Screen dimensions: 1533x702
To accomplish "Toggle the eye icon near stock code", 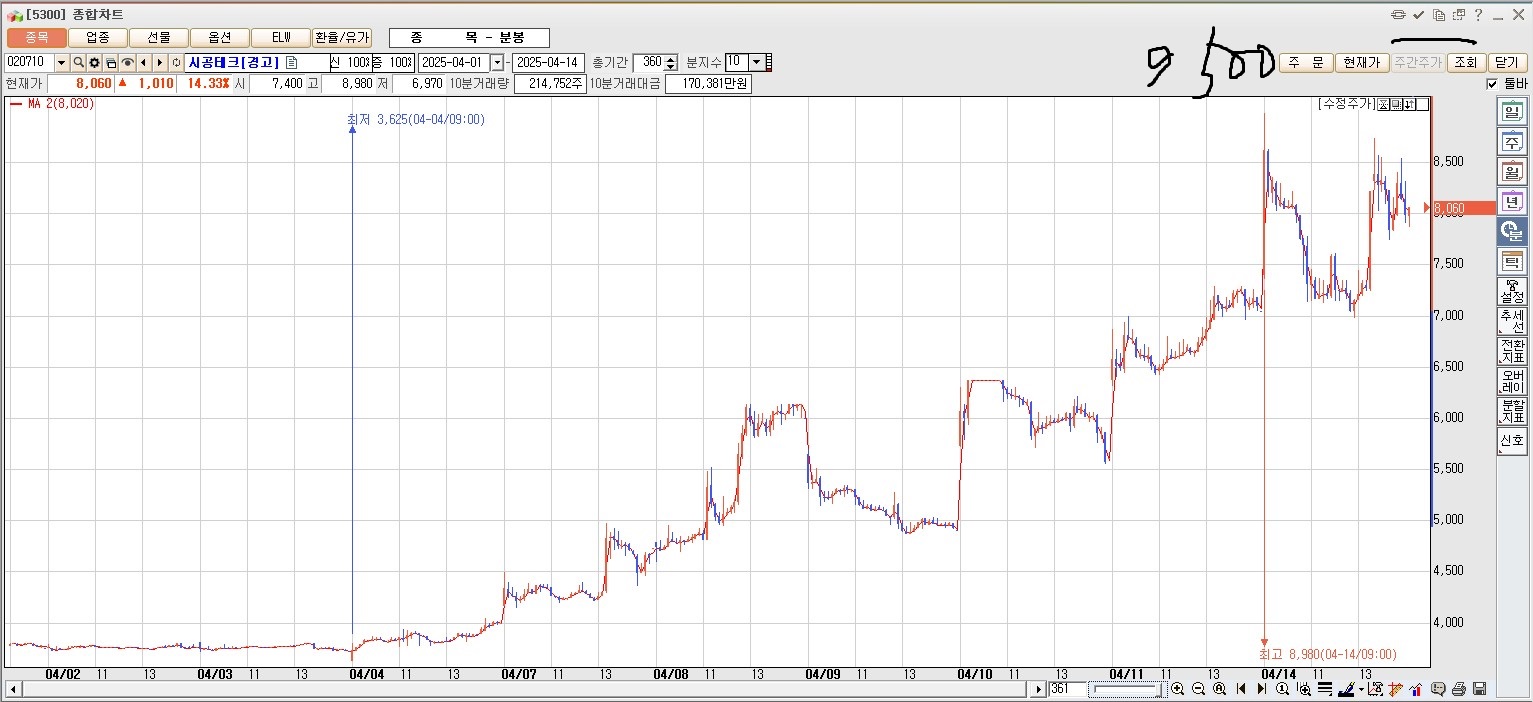I will 127,63.
